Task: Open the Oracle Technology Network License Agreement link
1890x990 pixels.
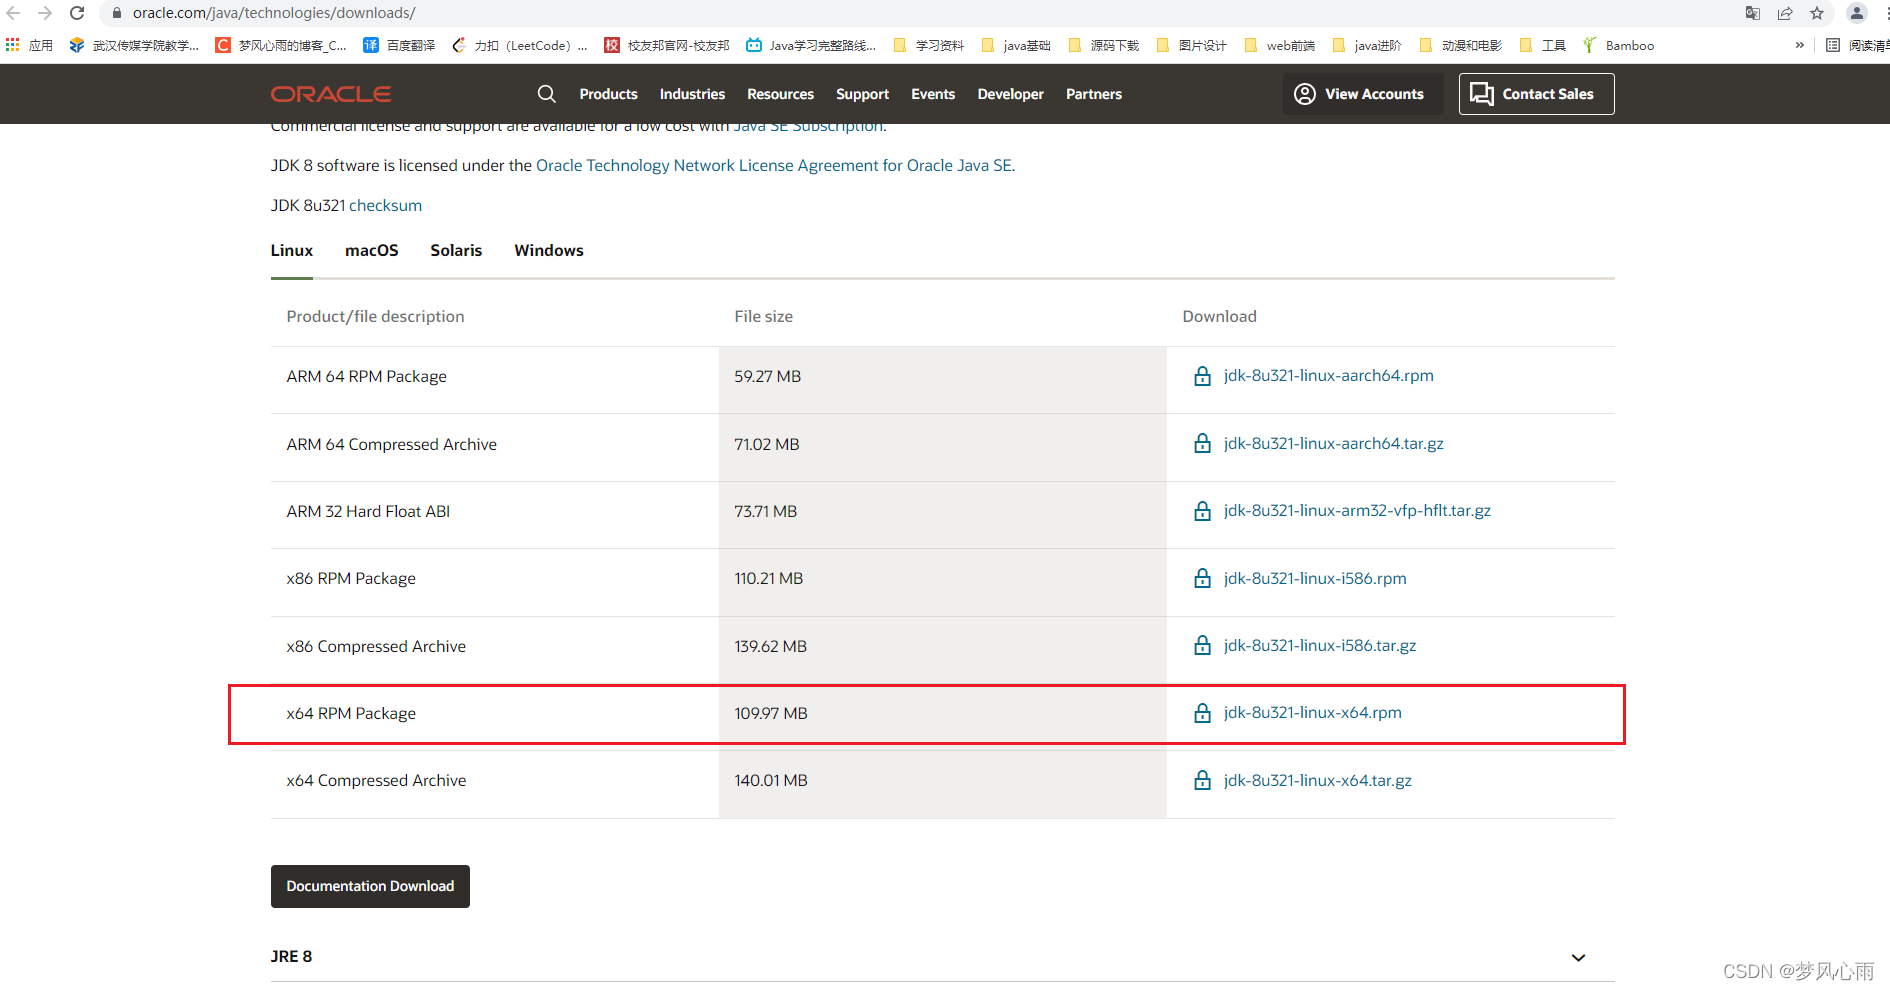Action: click(774, 166)
